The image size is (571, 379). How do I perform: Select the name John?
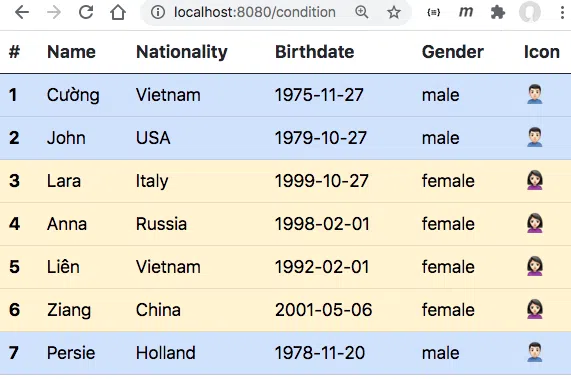coord(66,138)
